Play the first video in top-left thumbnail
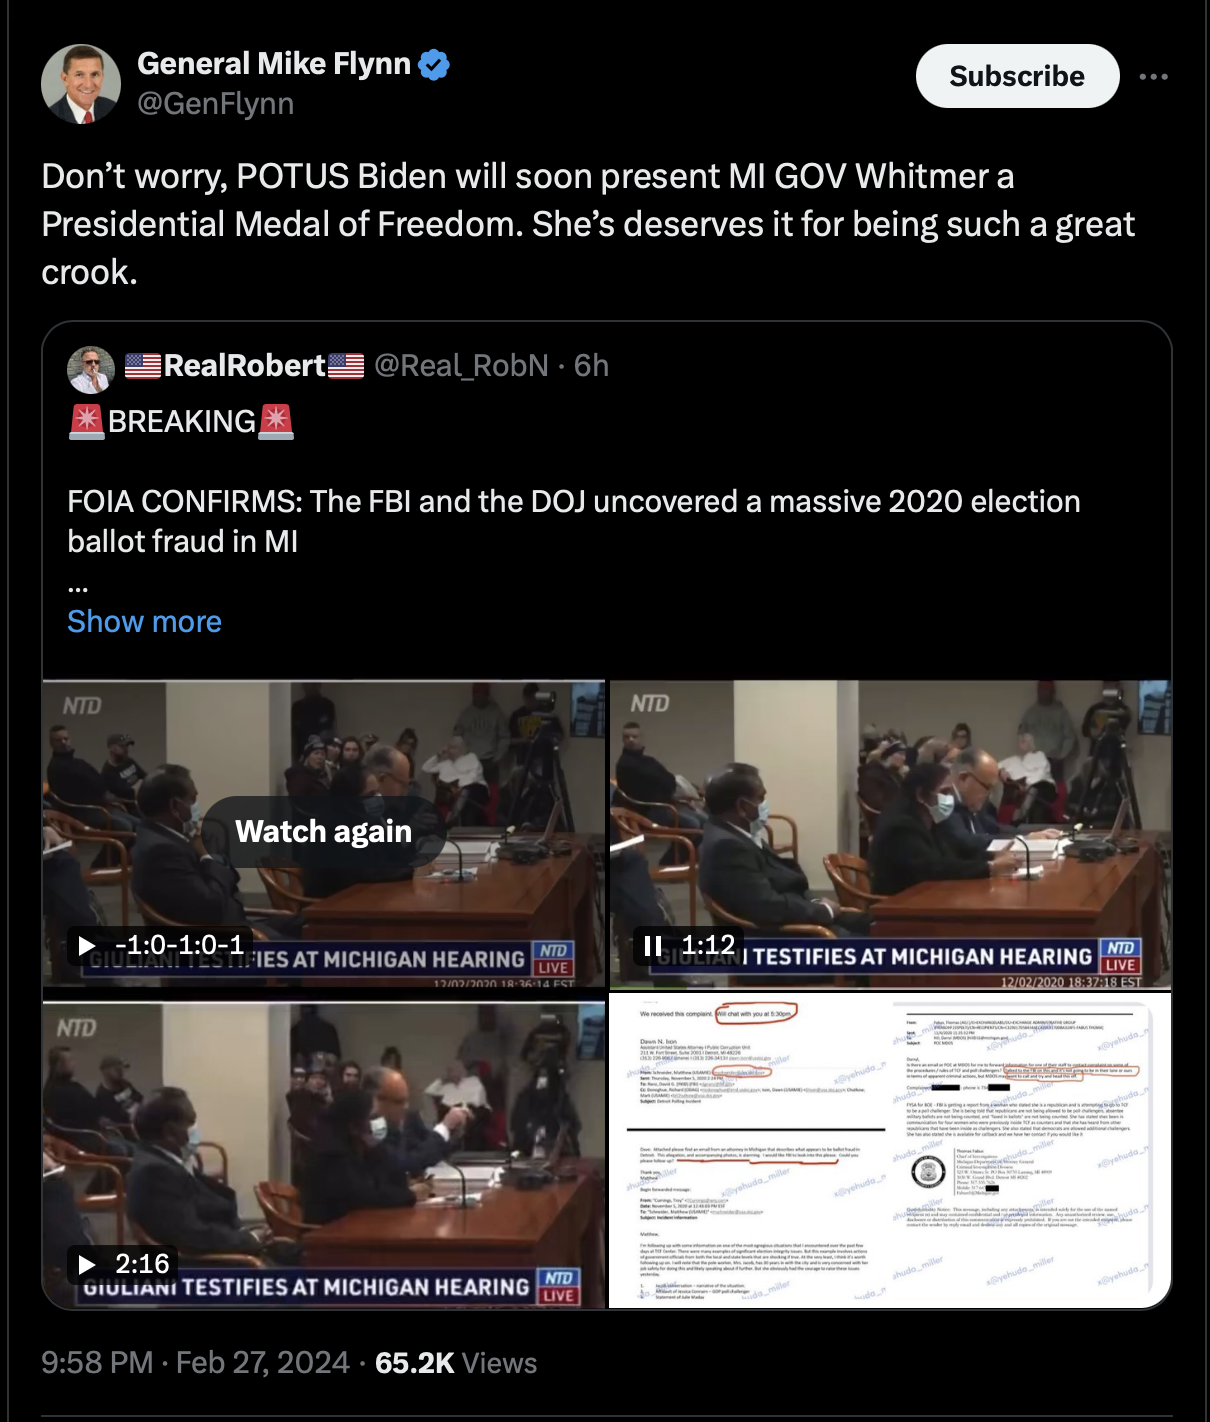This screenshot has width=1210, height=1422. pyautogui.click(x=88, y=945)
